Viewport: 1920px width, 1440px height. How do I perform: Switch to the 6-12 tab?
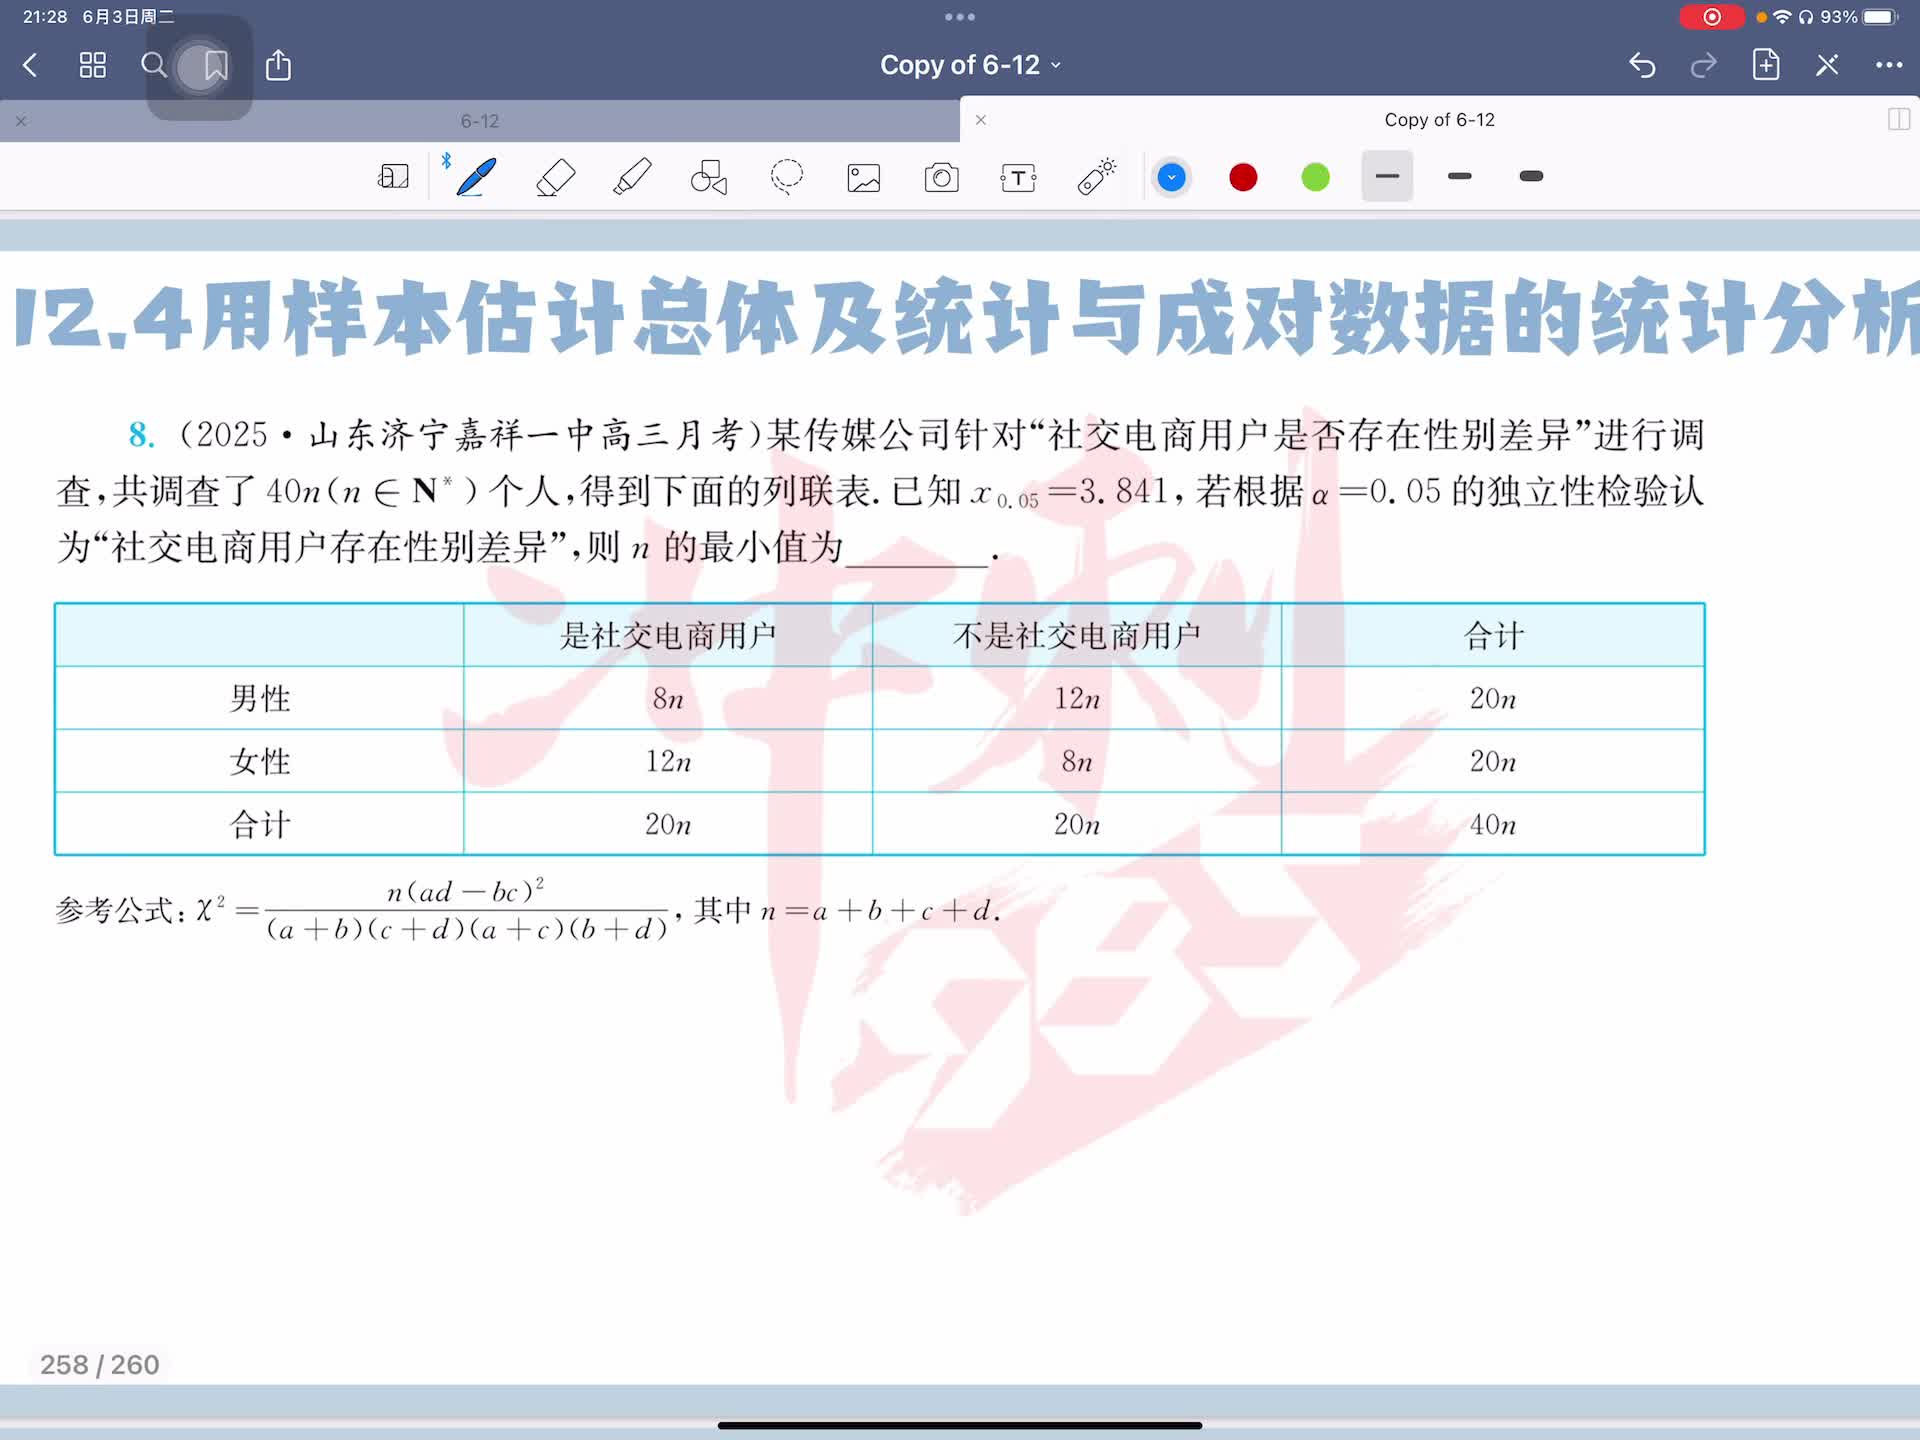point(480,121)
